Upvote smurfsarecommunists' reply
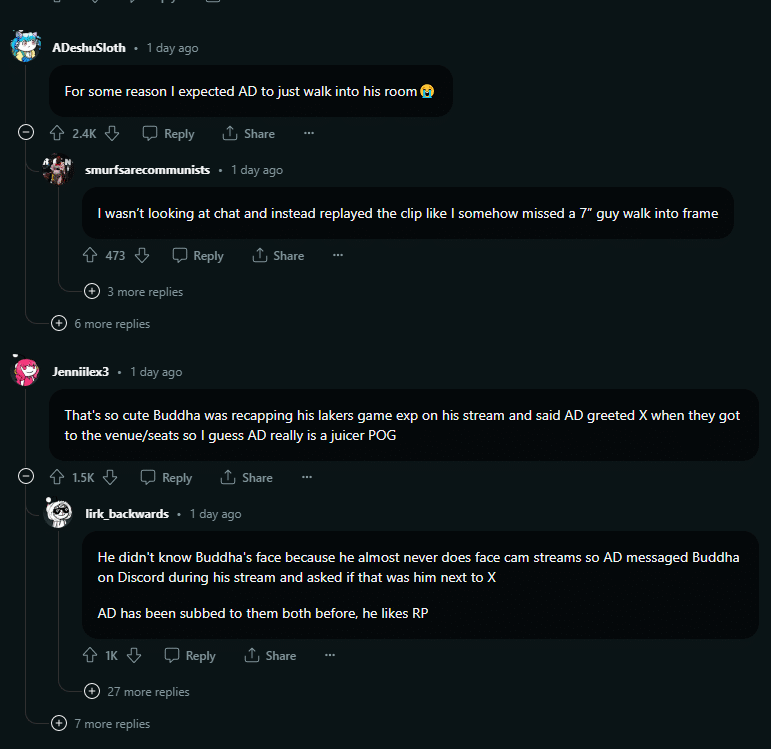The image size is (771, 749). click(x=90, y=255)
